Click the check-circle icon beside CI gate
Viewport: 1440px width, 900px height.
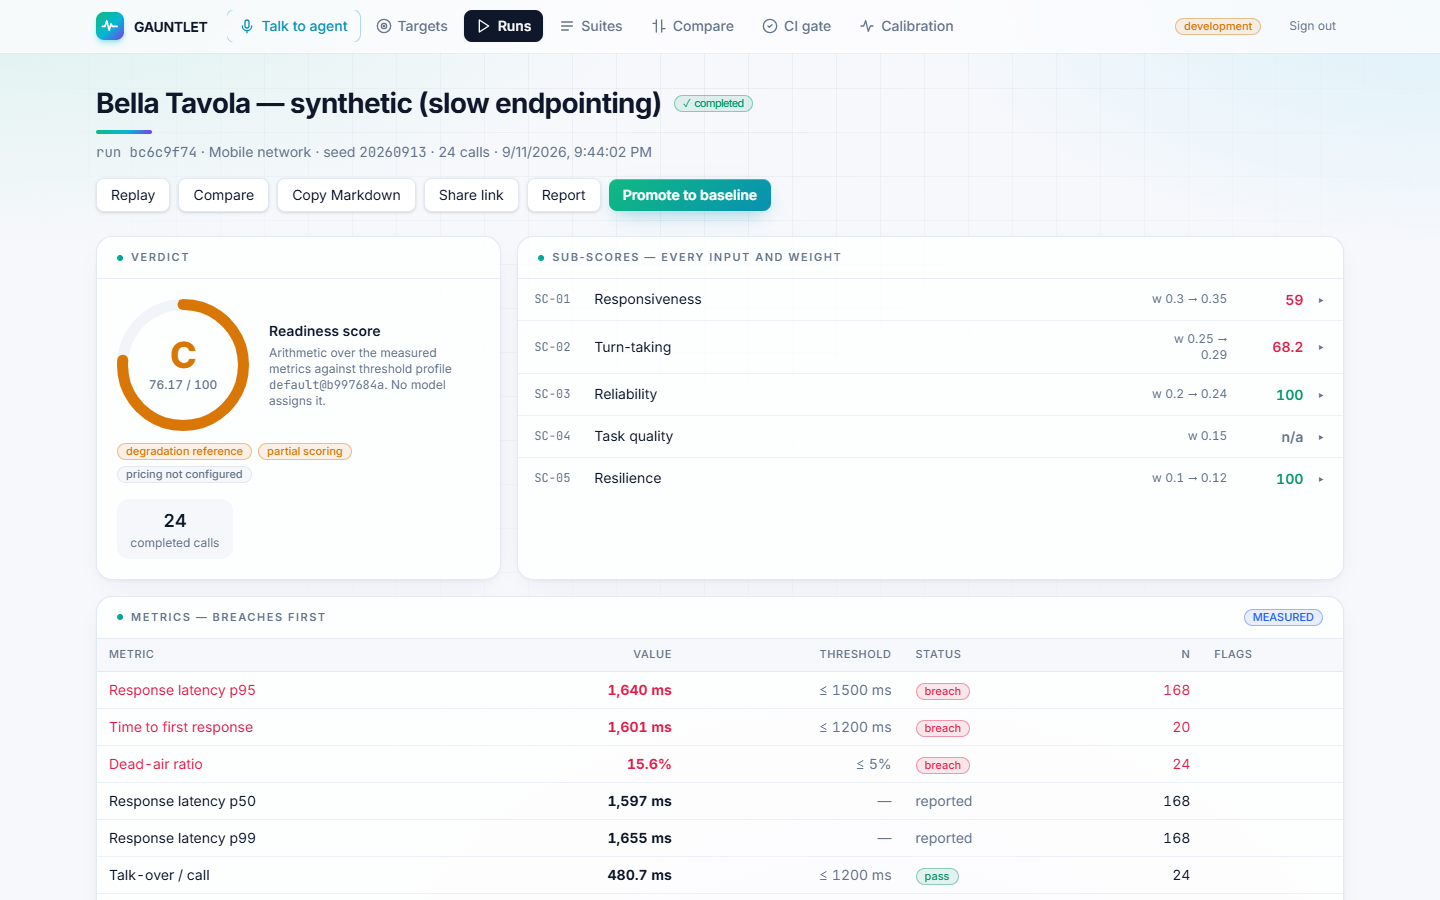[770, 26]
